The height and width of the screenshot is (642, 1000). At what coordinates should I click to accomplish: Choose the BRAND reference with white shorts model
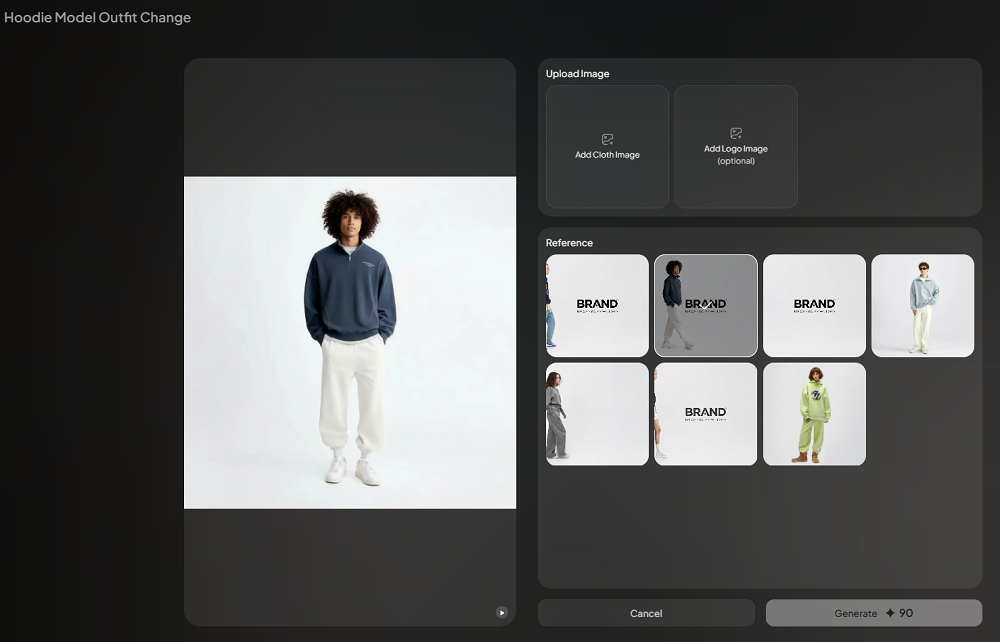[x=705, y=414]
